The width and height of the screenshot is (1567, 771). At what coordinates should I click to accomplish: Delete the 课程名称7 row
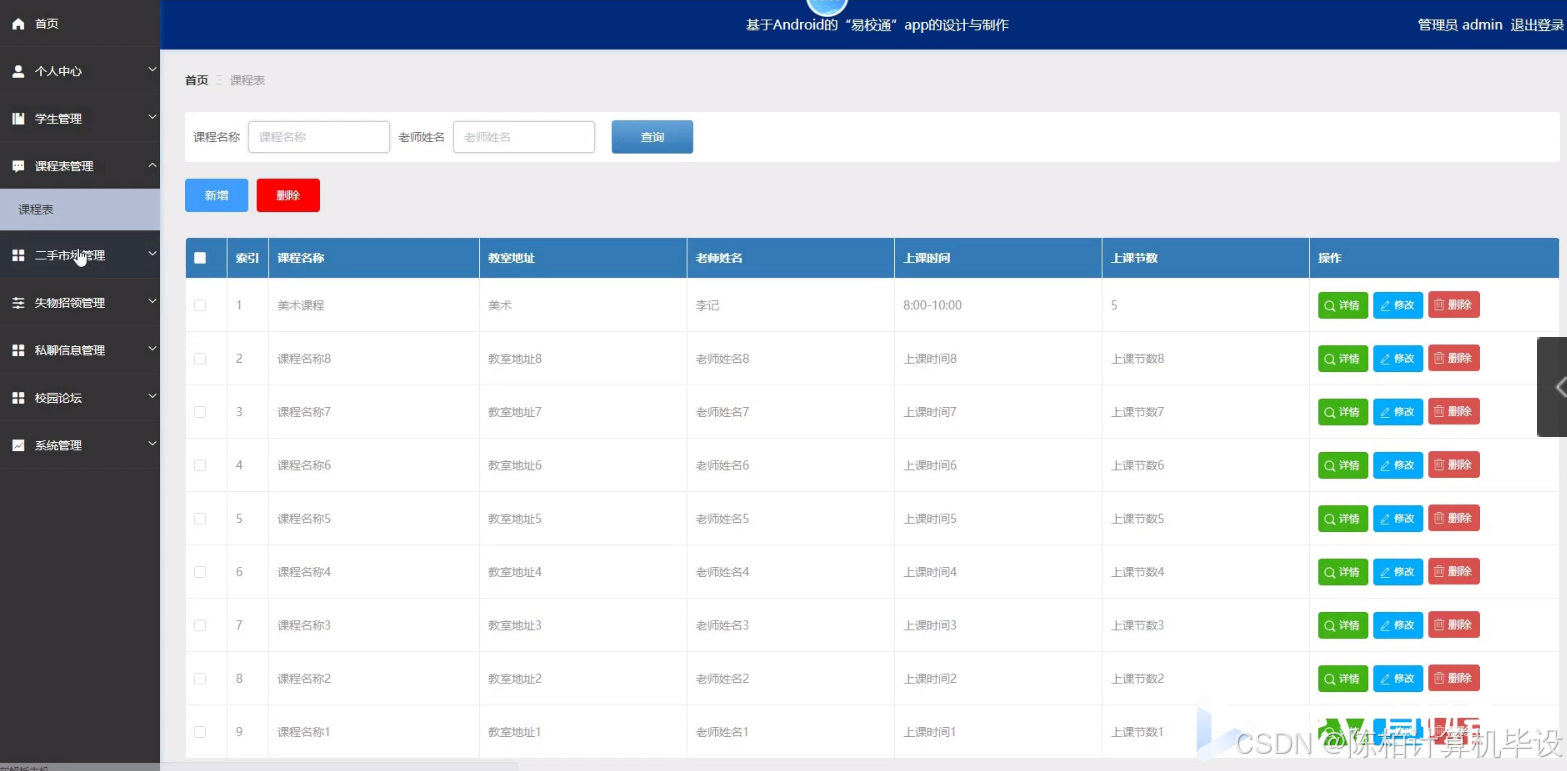click(1454, 411)
